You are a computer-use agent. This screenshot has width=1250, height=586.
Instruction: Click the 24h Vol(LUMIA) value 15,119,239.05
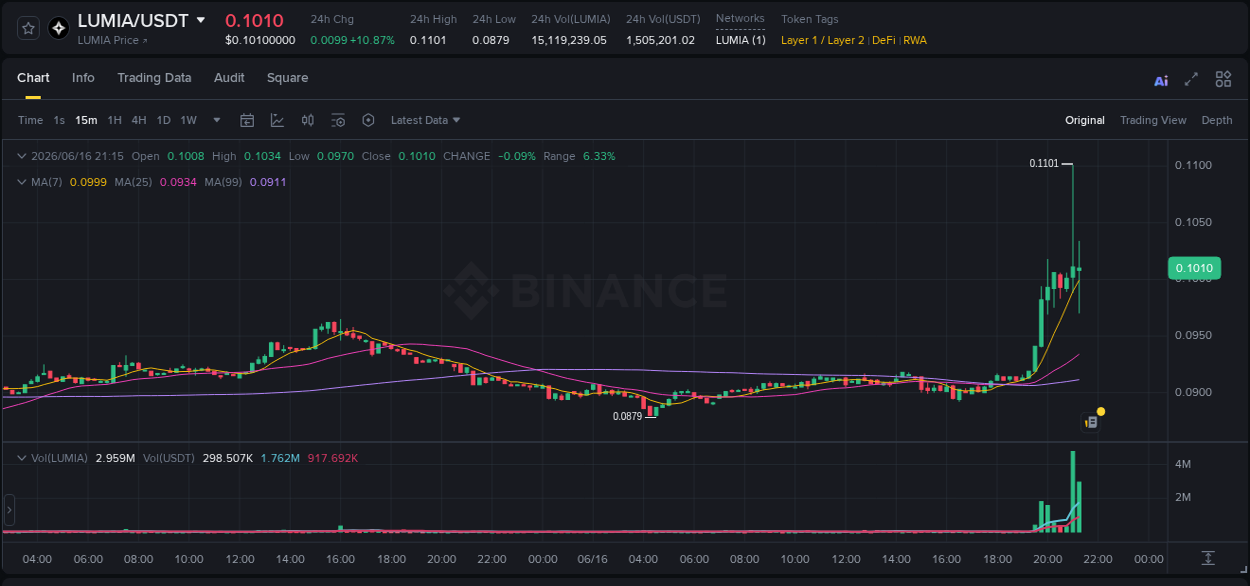(569, 40)
